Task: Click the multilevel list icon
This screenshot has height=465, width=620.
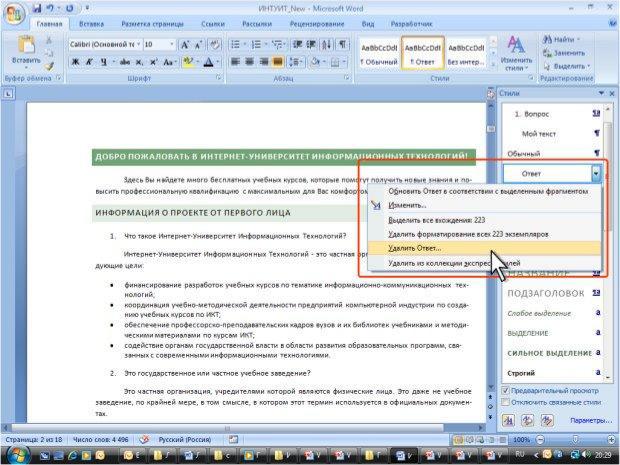Action: coord(277,45)
